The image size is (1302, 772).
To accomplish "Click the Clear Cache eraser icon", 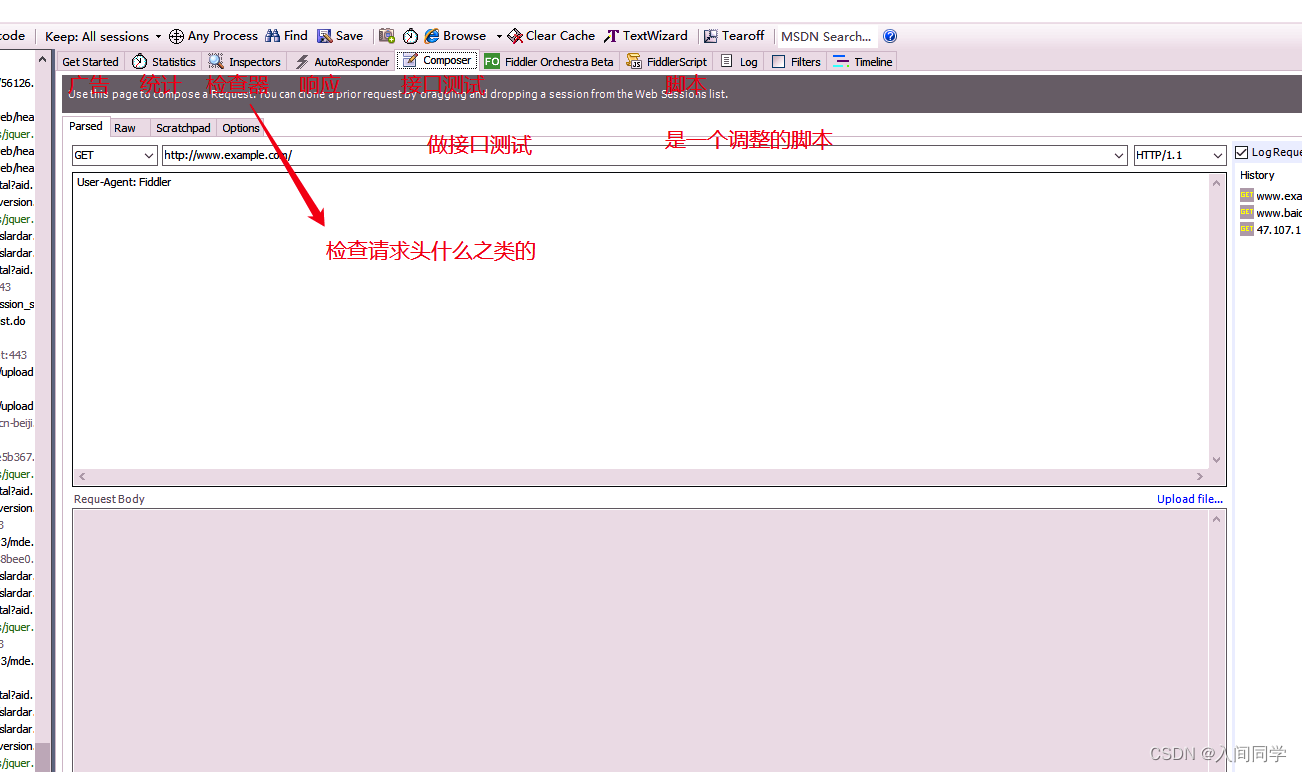I will 515,36.
